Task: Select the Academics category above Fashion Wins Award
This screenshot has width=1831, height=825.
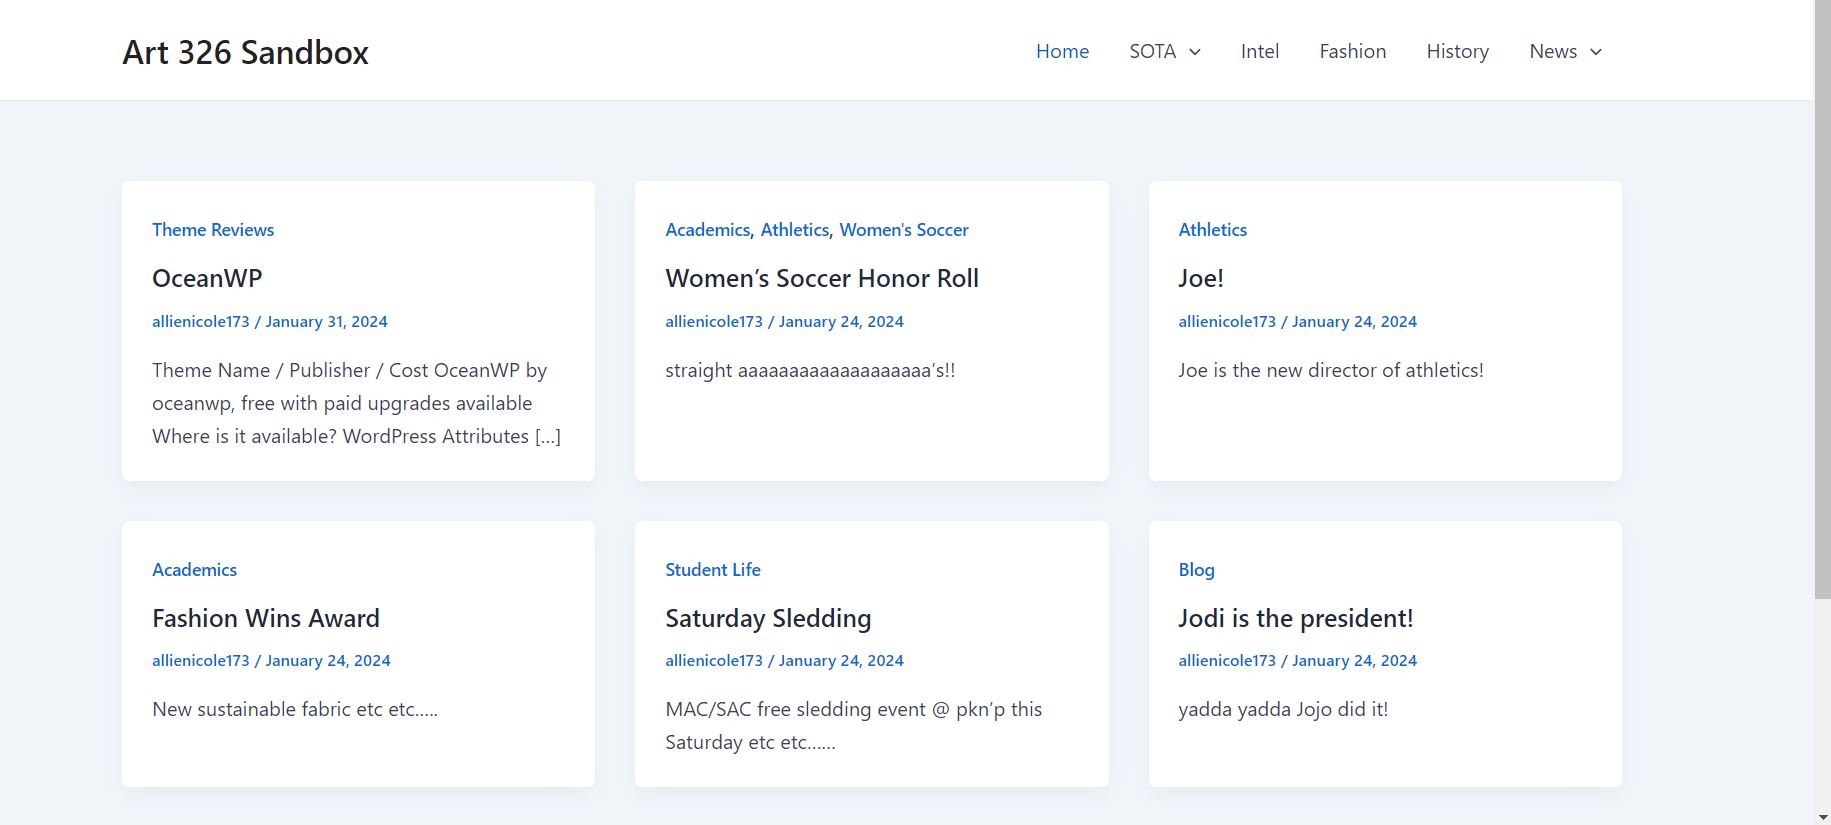Action: click(x=194, y=570)
